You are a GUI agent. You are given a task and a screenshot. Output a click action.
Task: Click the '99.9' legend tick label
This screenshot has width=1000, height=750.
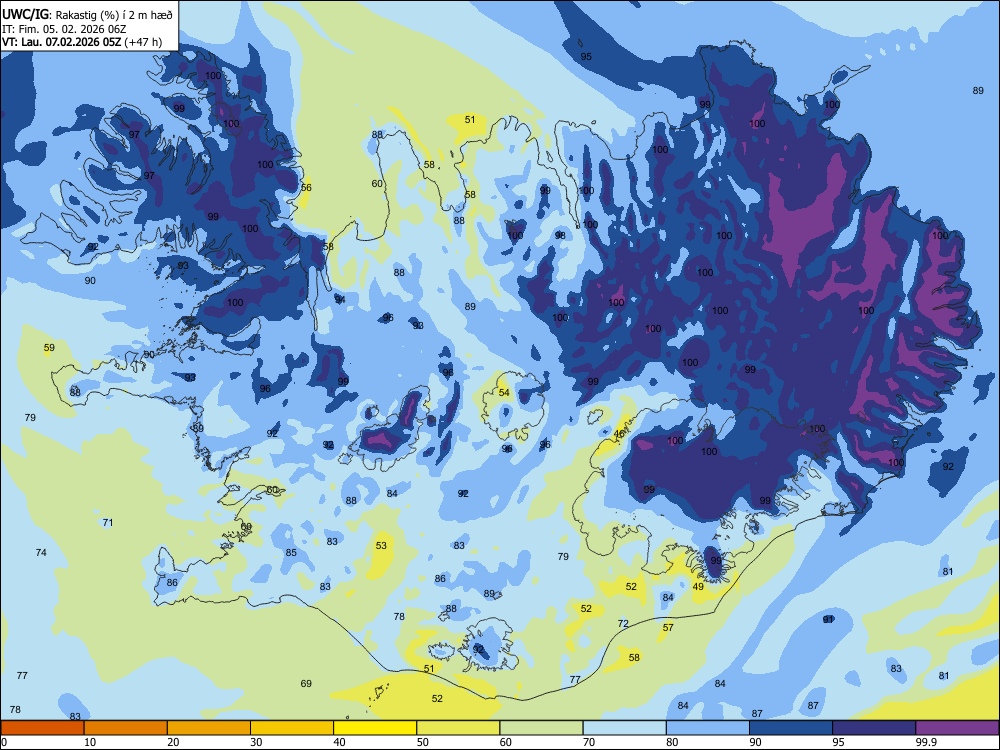925,742
